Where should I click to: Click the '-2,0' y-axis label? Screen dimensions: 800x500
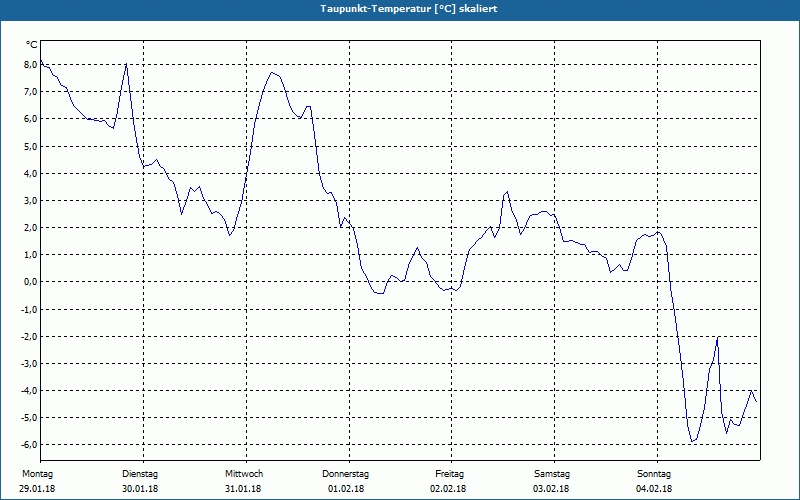(28, 336)
